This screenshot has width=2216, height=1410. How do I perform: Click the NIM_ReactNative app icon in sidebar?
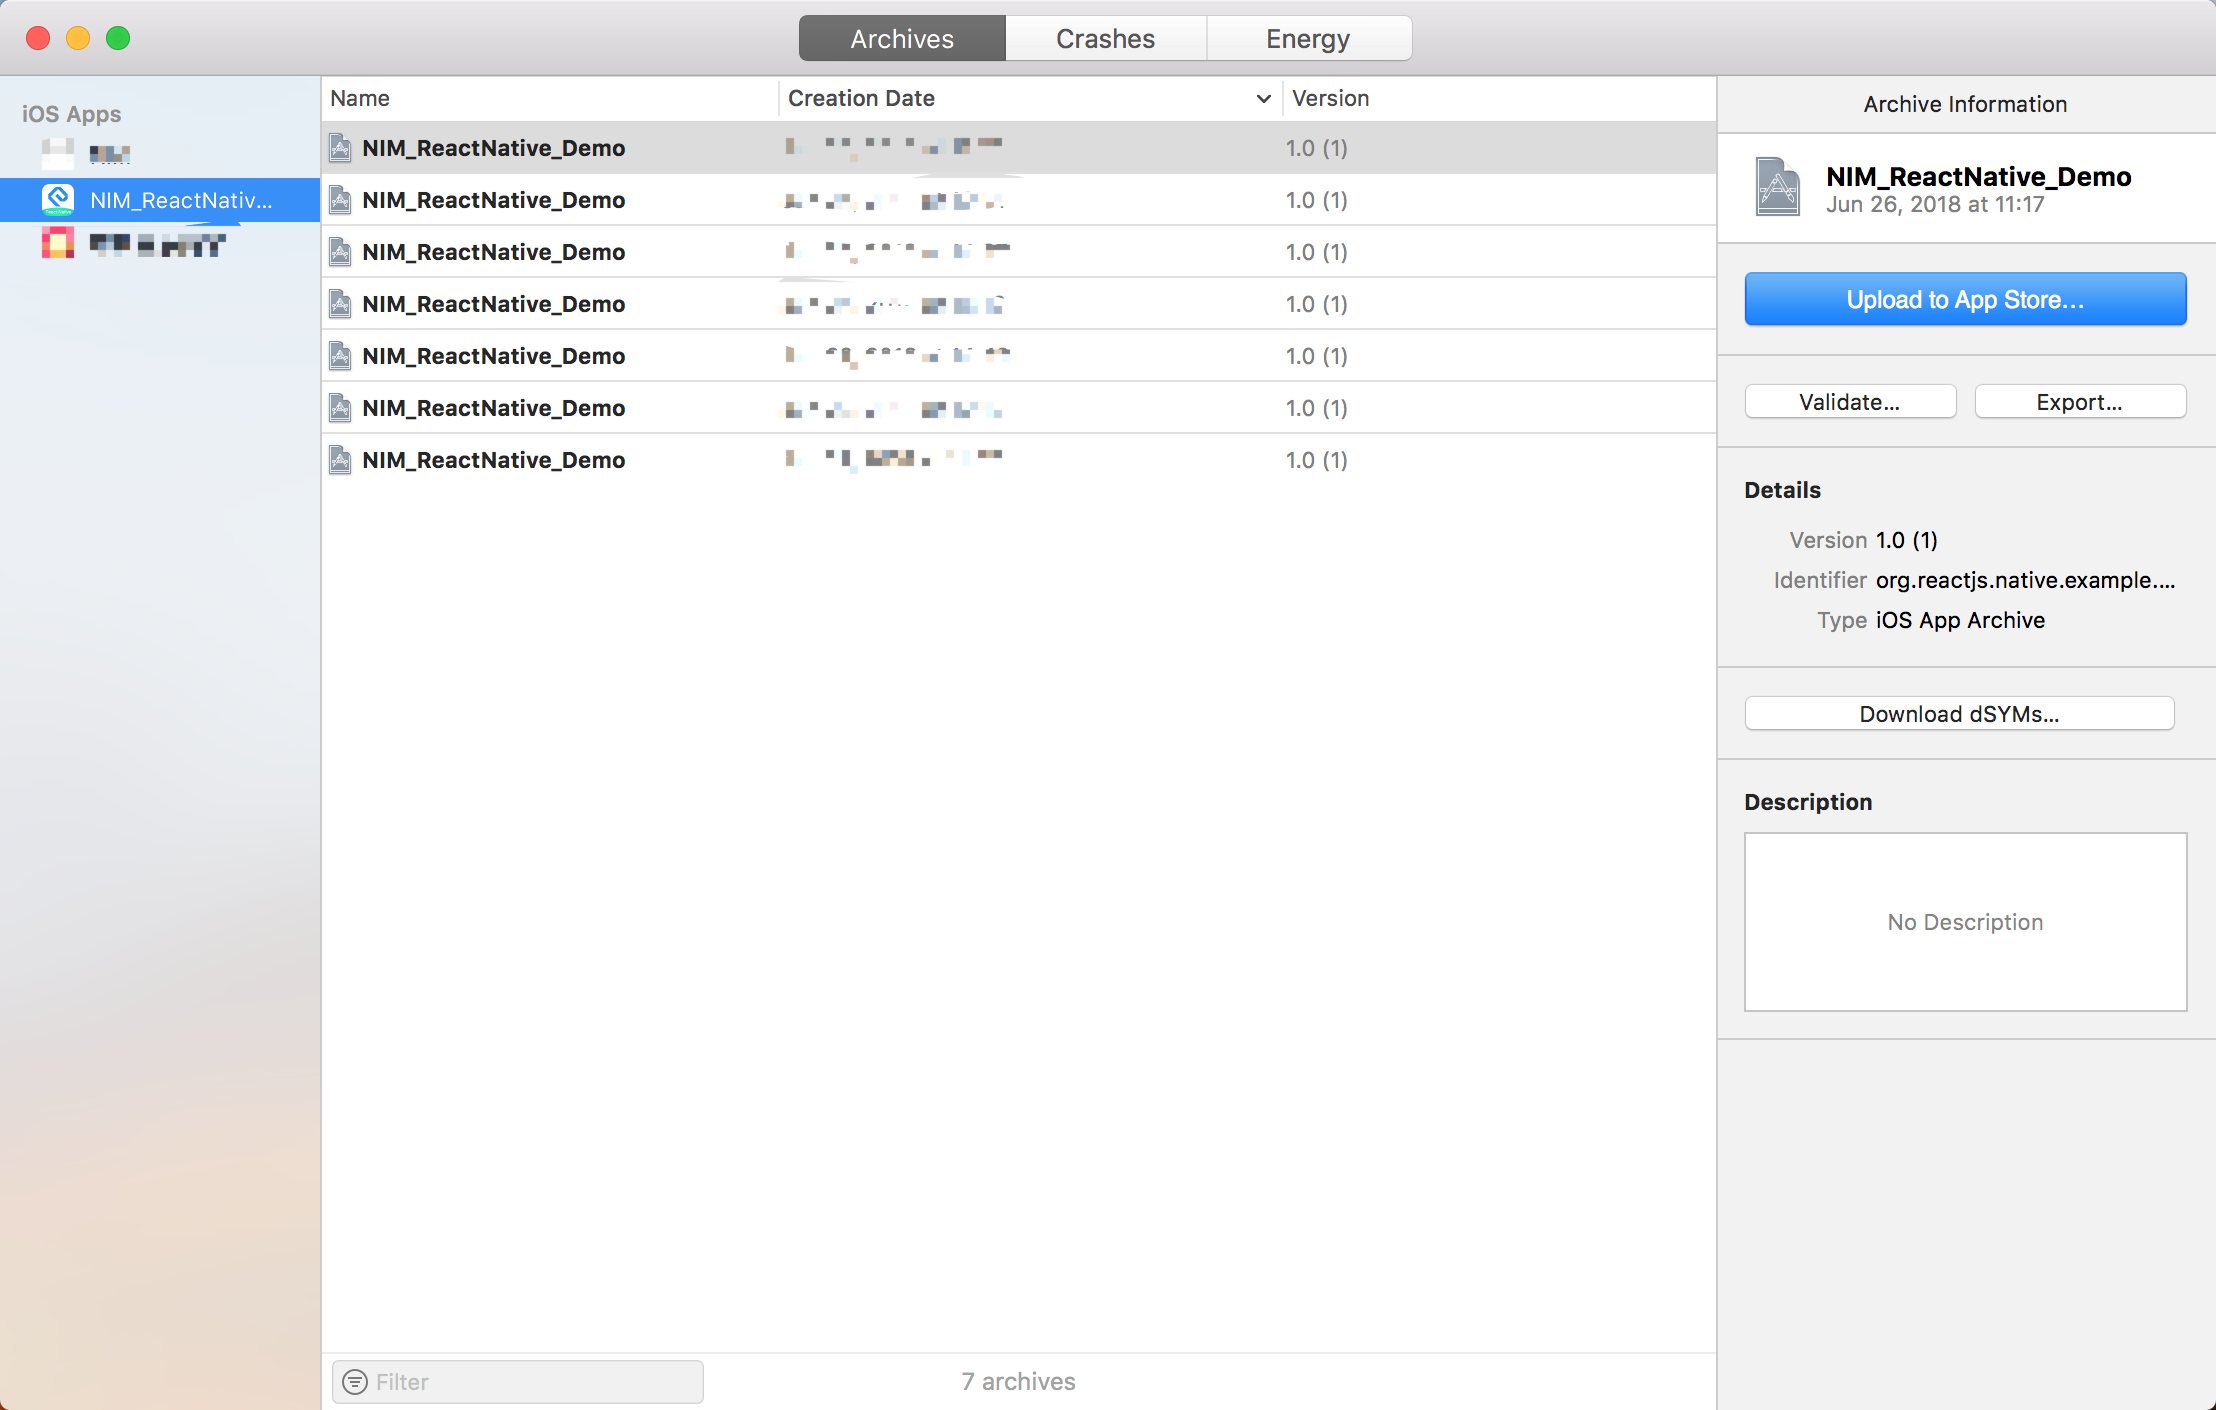58,200
